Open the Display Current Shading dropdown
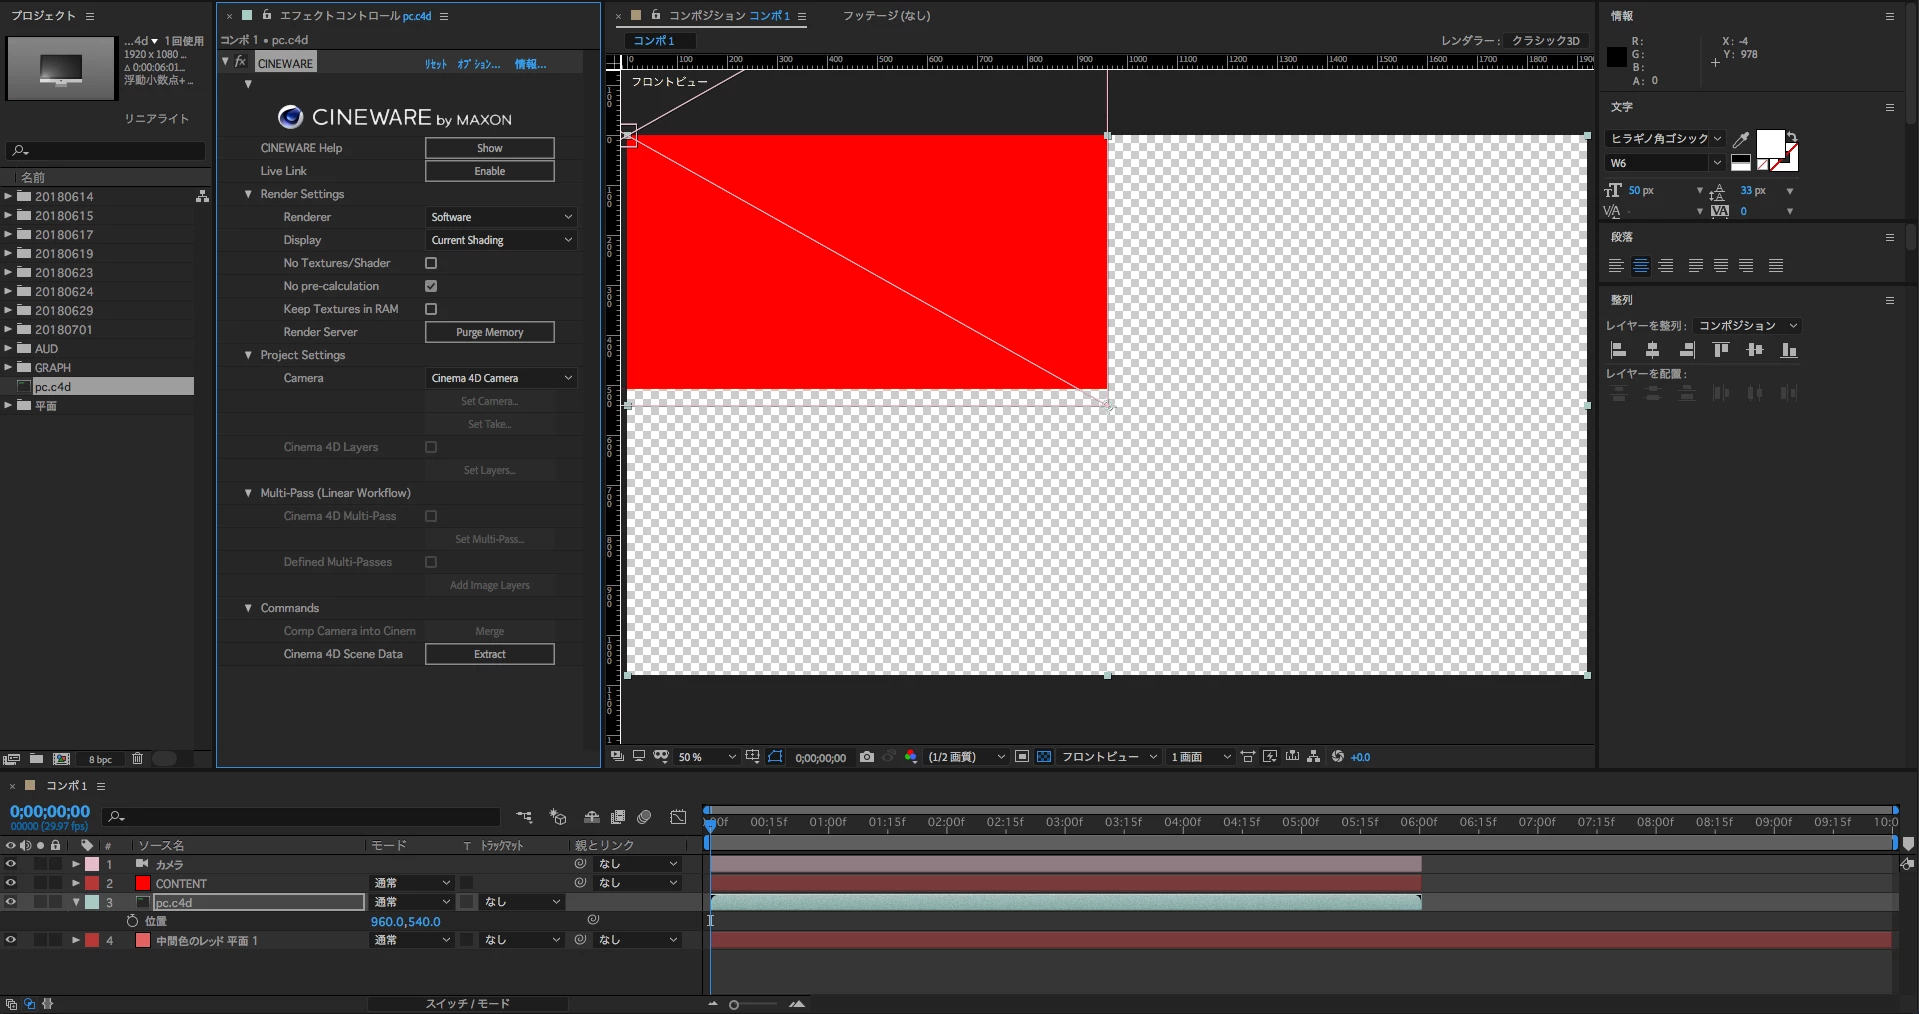The height and width of the screenshot is (1014, 1919). coord(501,240)
